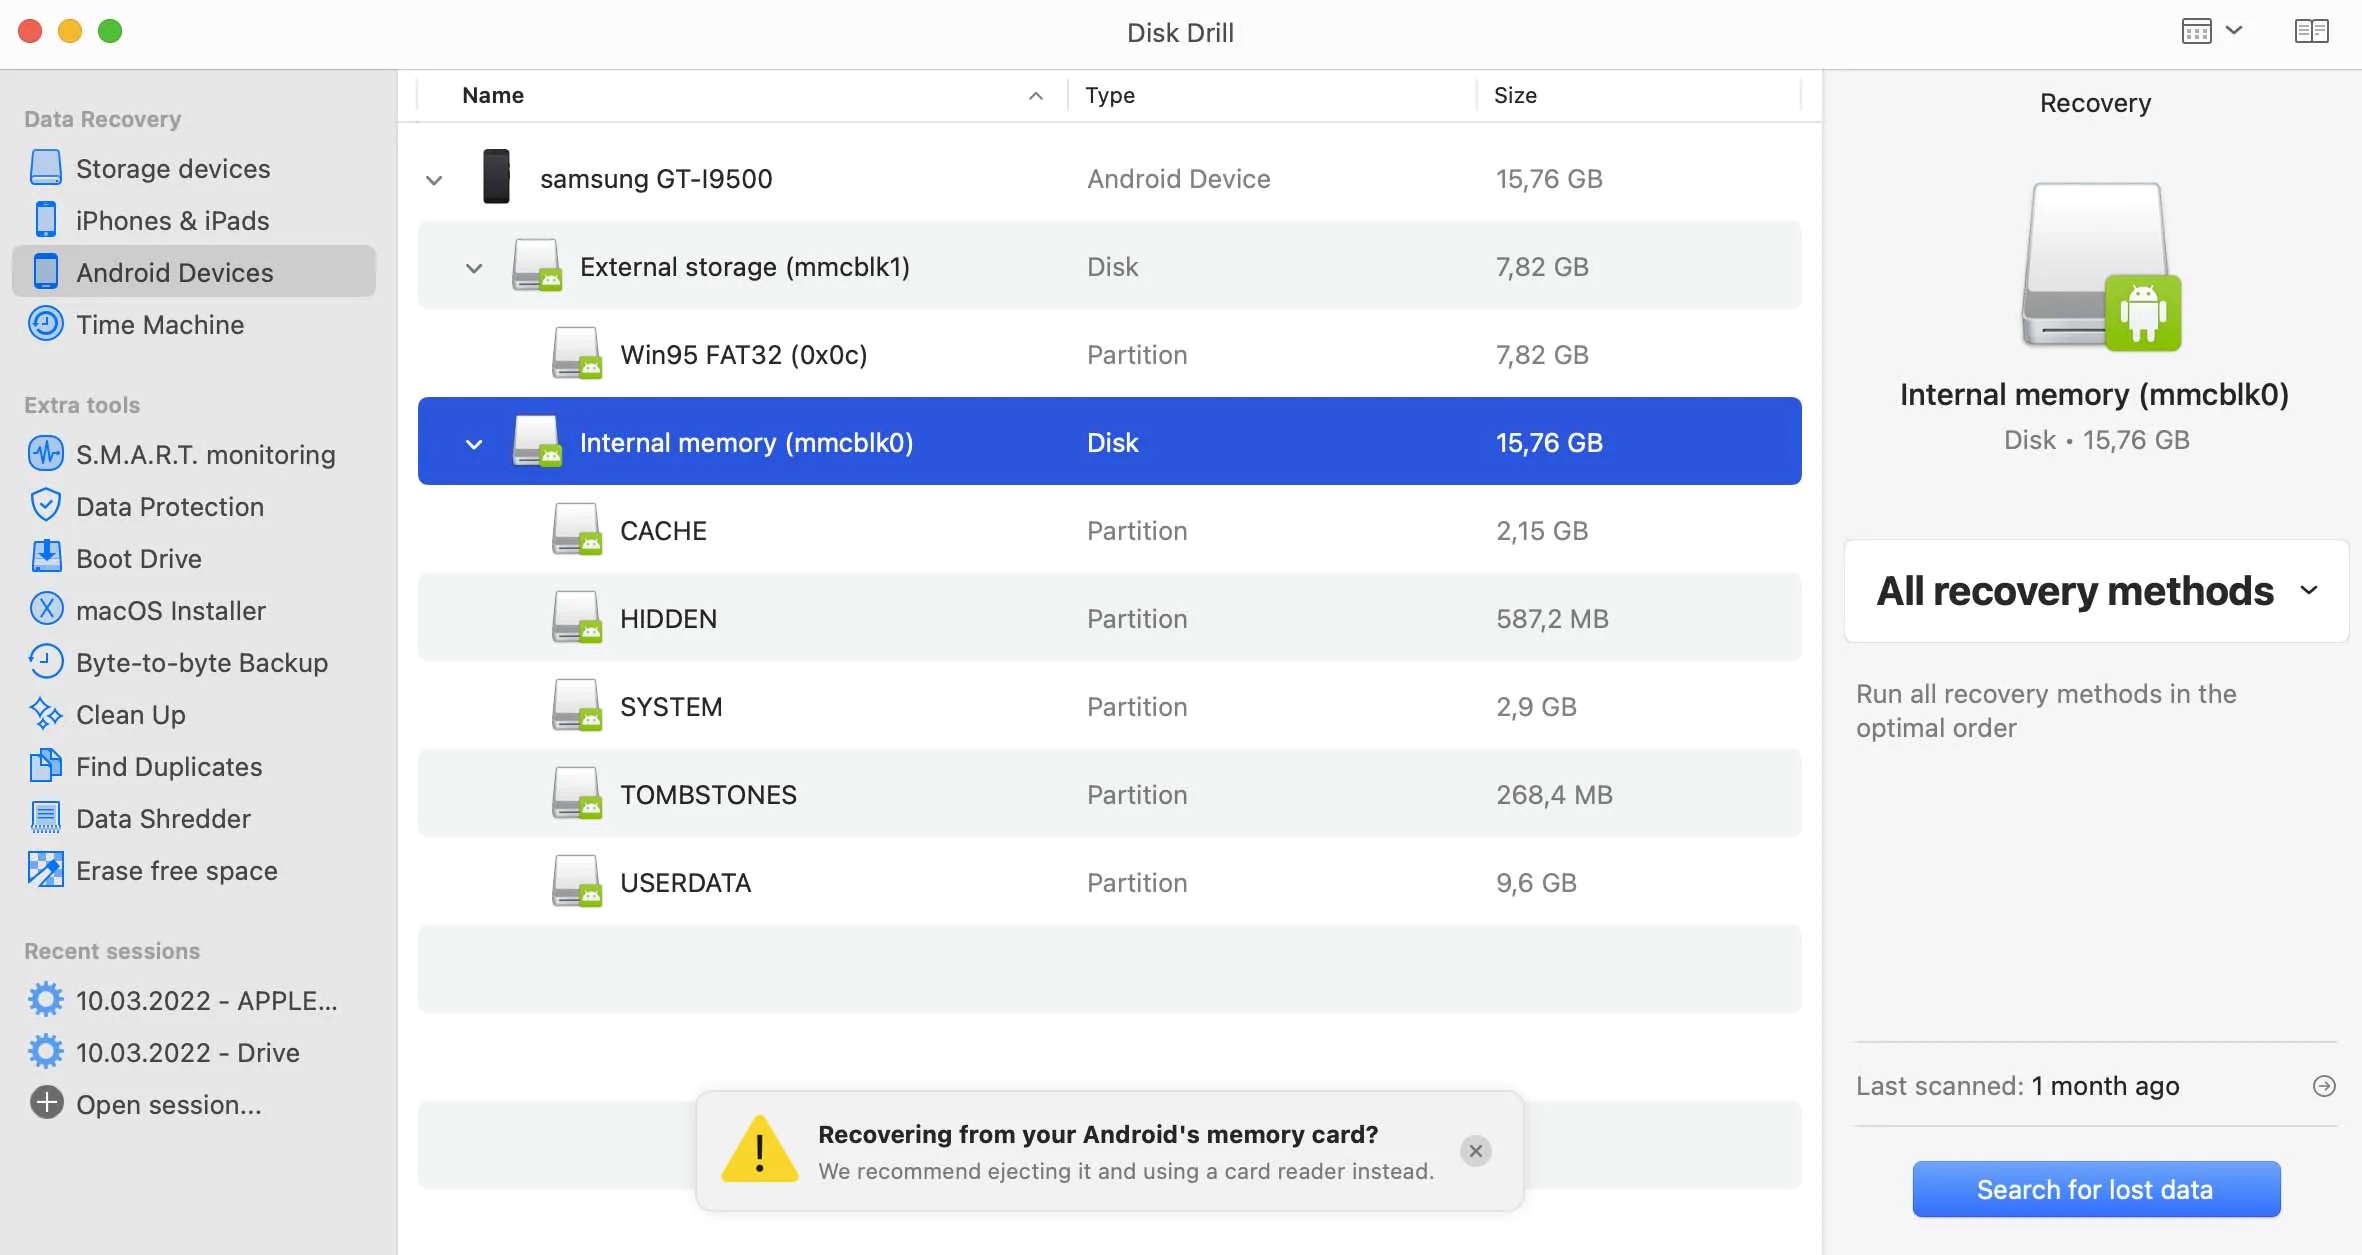The width and height of the screenshot is (2362, 1255).
Task: Open the Data Protection tool
Action: (x=170, y=507)
